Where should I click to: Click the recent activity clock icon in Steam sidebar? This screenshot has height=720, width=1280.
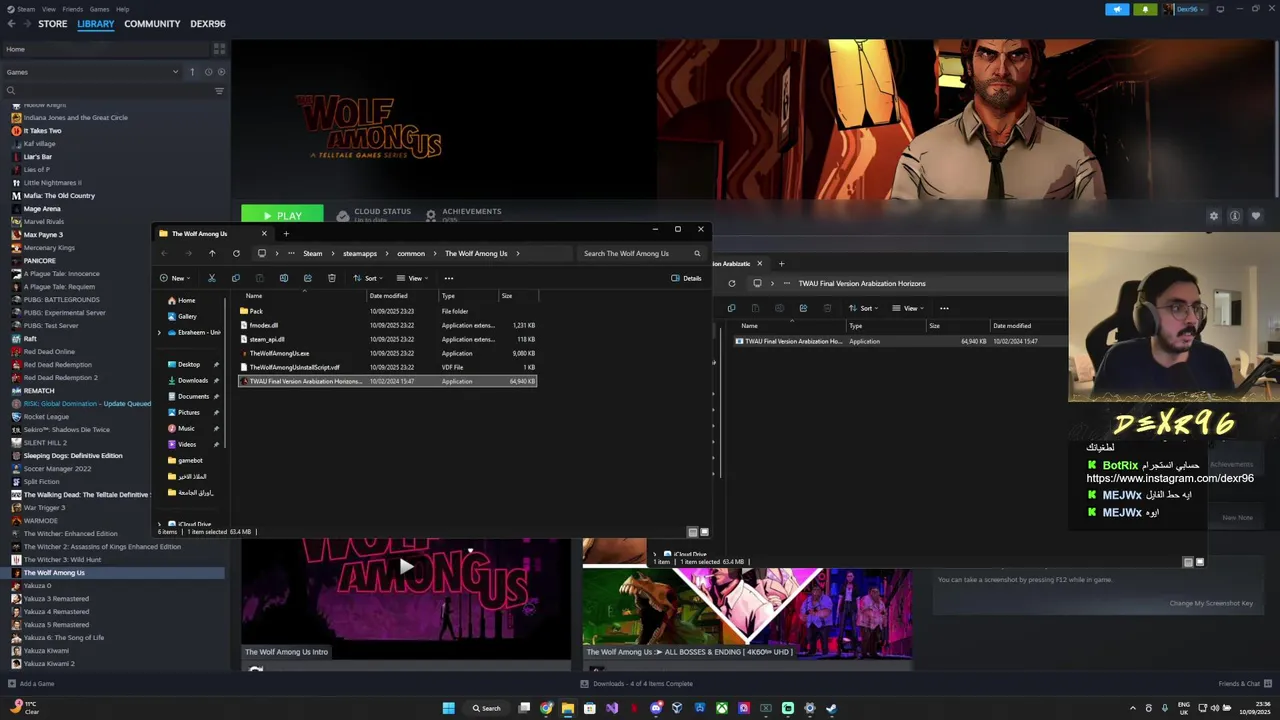pyautogui.click(x=208, y=72)
